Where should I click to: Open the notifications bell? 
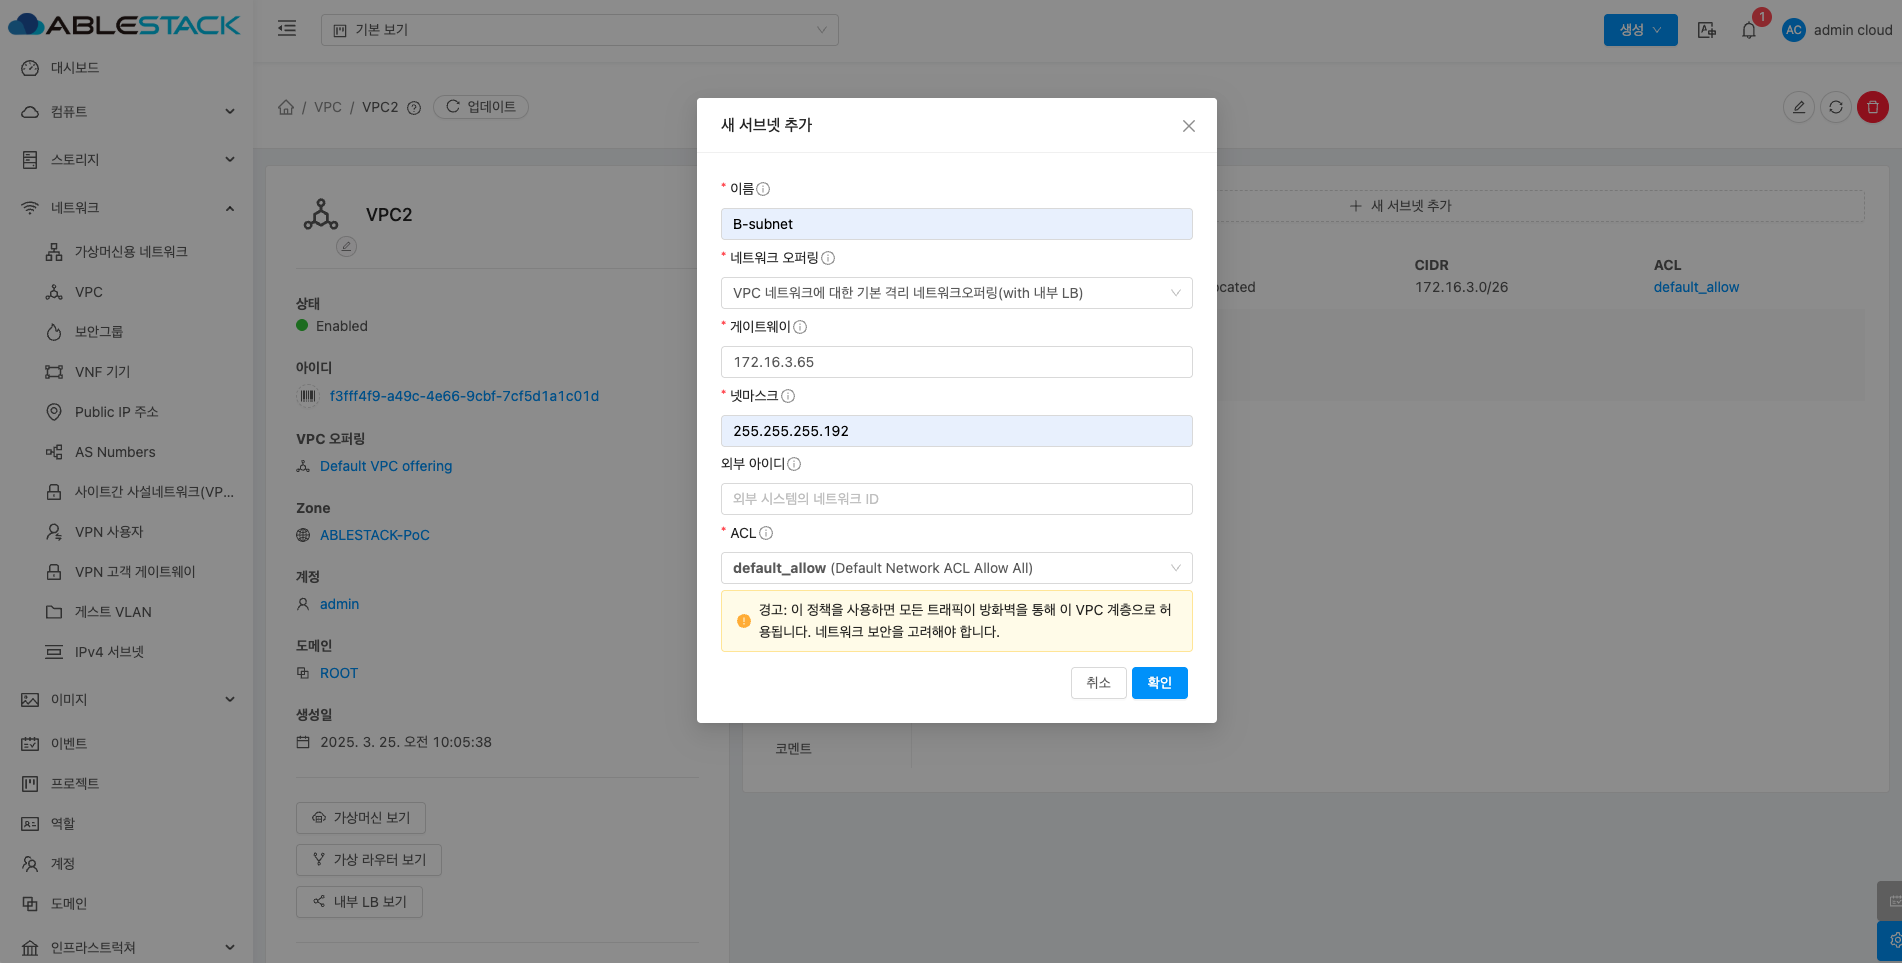(x=1749, y=30)
